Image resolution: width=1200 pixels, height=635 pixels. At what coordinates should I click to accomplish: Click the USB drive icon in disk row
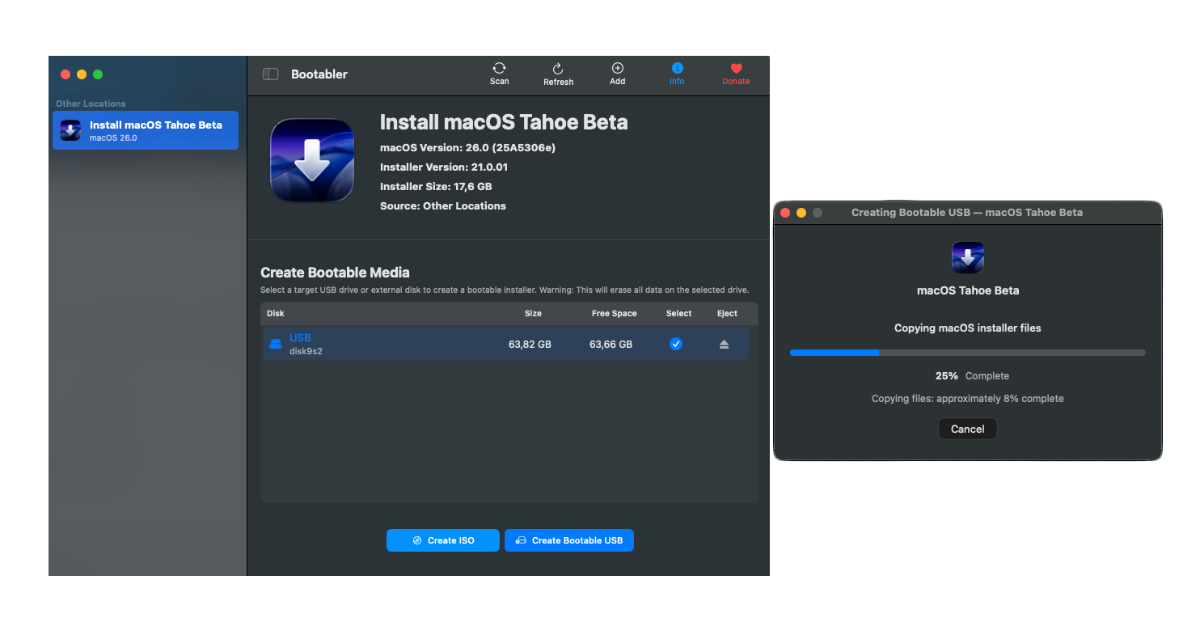click(x=275, y=344)
